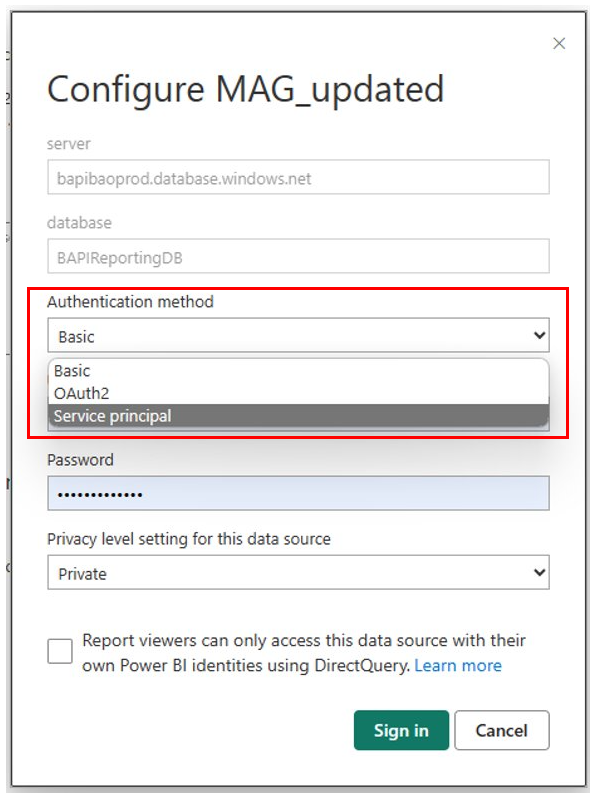Click the server field showing bapibaoprod.database.windows.net
This screenshot has height=804, width=596.
pos(298,177)
